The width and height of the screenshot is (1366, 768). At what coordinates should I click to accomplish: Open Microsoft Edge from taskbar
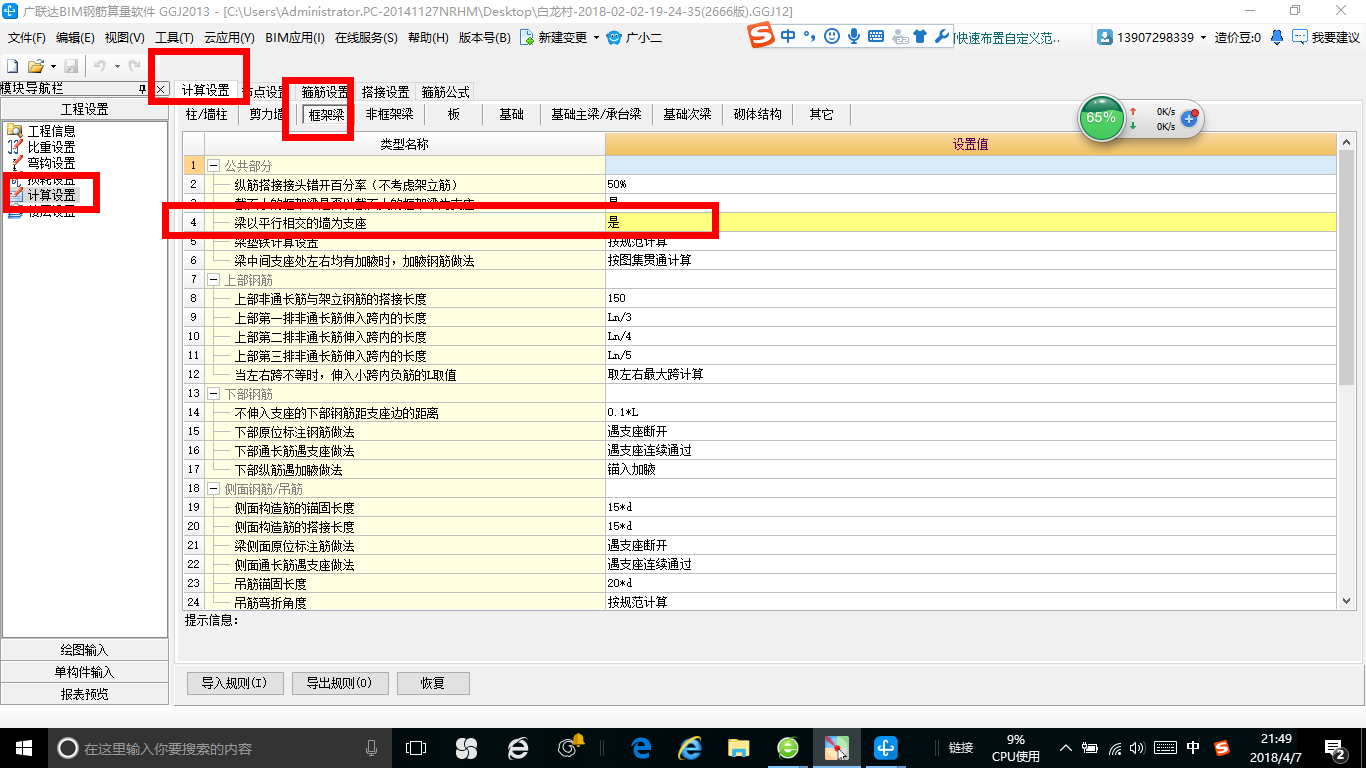640,747
